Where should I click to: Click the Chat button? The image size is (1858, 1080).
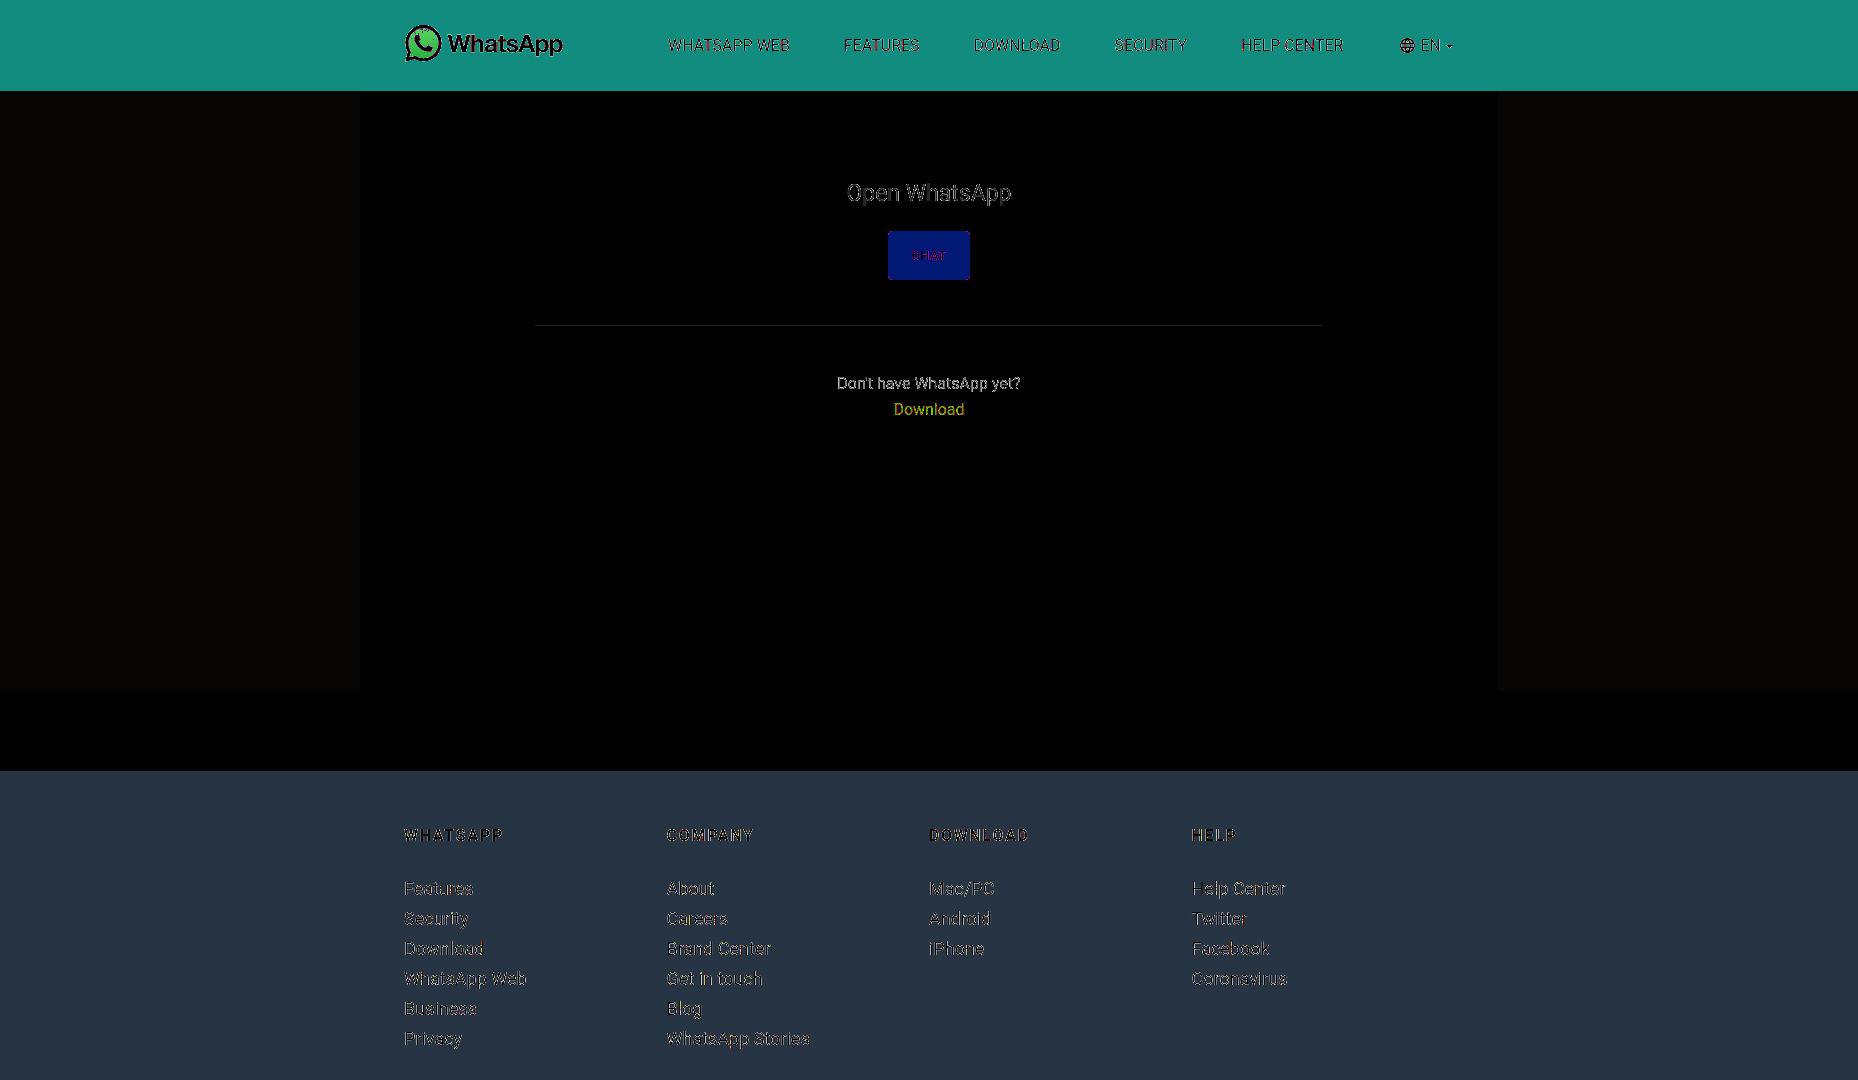tap(929, 255)
